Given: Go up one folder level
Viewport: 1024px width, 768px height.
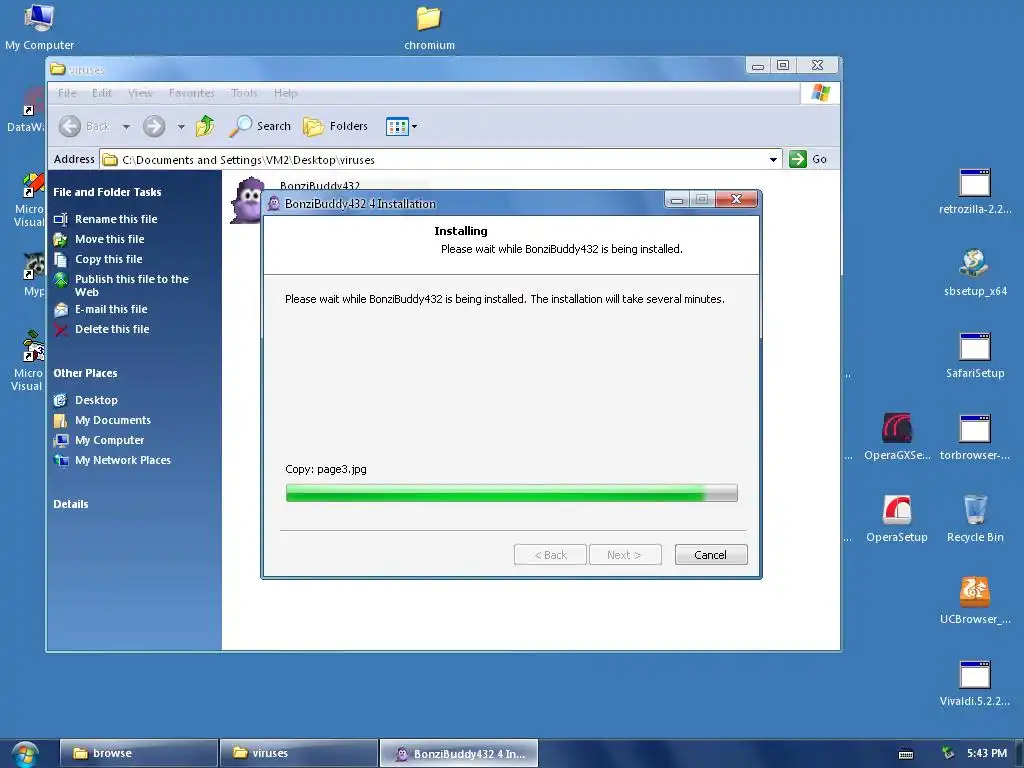Looking at the screenshot, I should point(205,126).
